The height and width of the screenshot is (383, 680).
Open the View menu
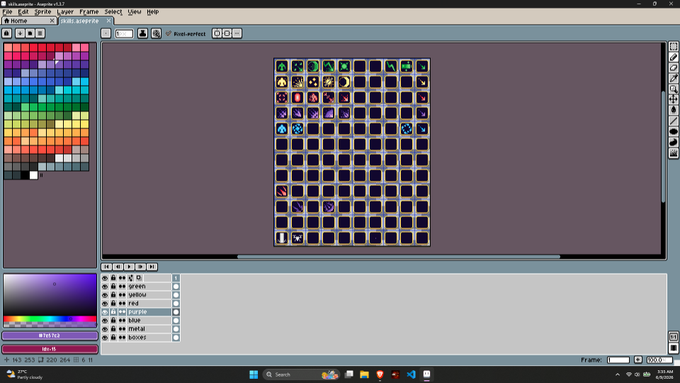[134, 12]
